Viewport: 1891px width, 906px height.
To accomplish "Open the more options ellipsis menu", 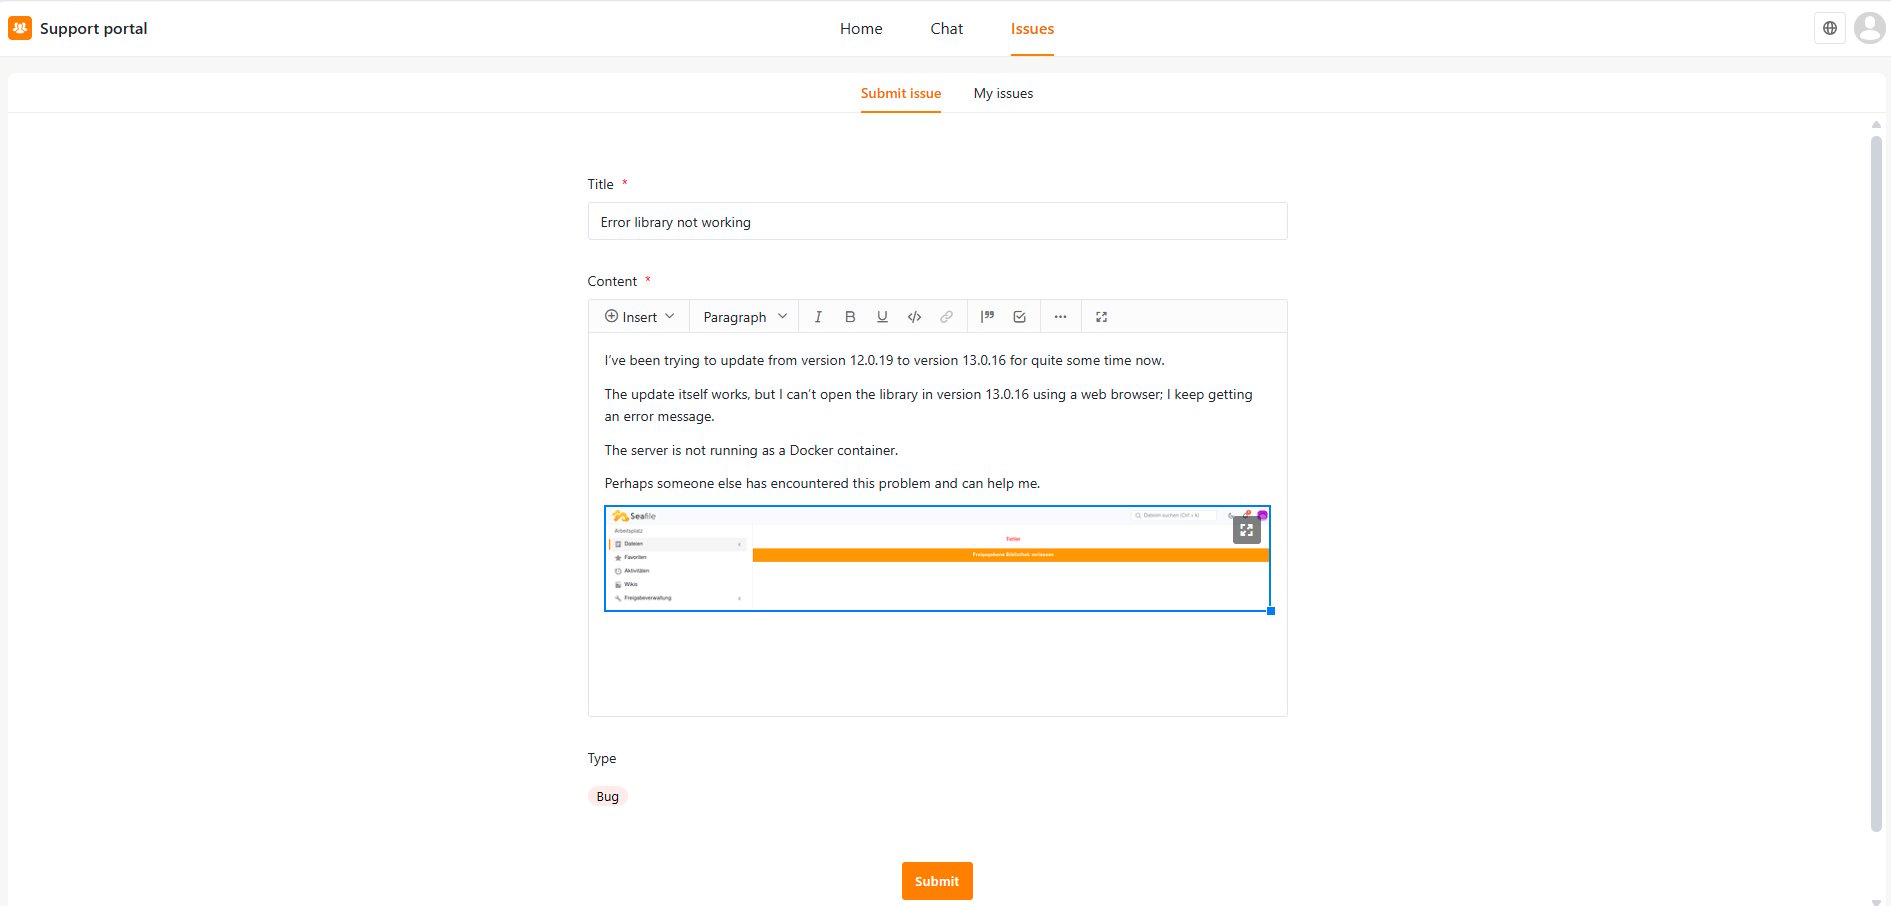I will click(1060, 317).
